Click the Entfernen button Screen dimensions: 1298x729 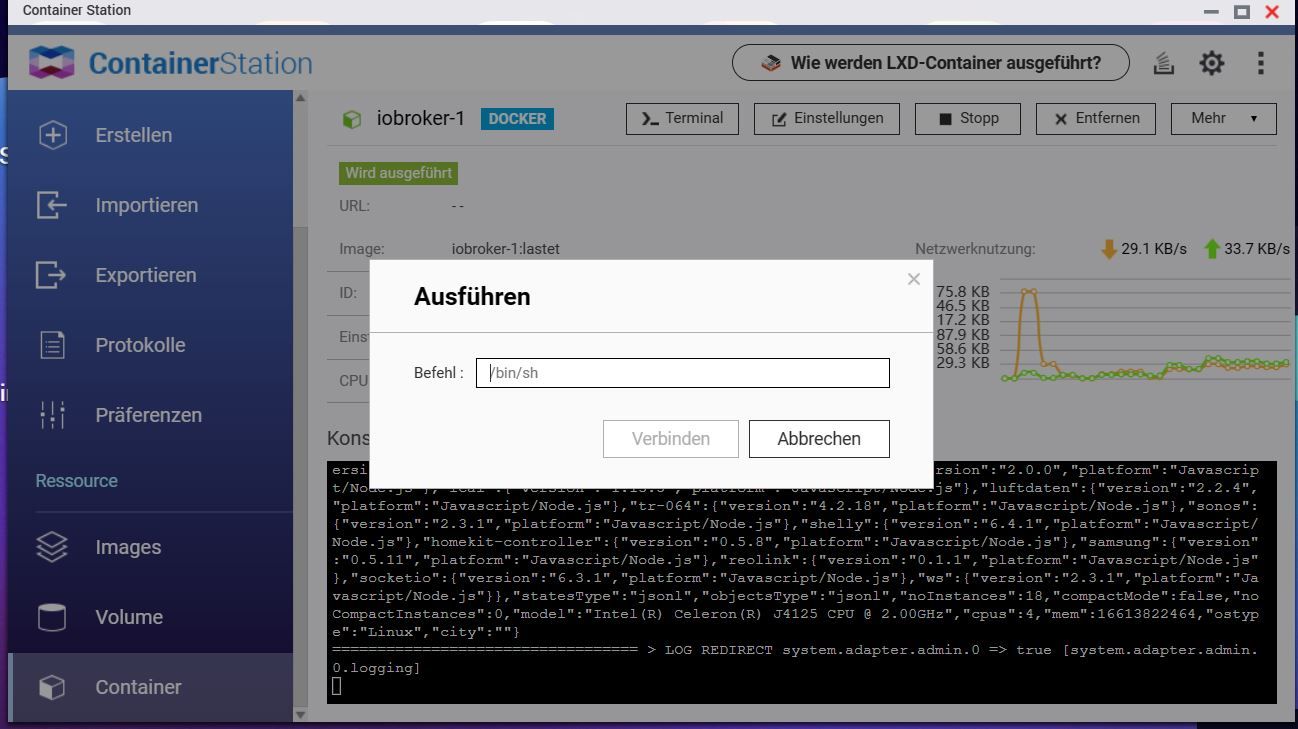click(1096, 119)
